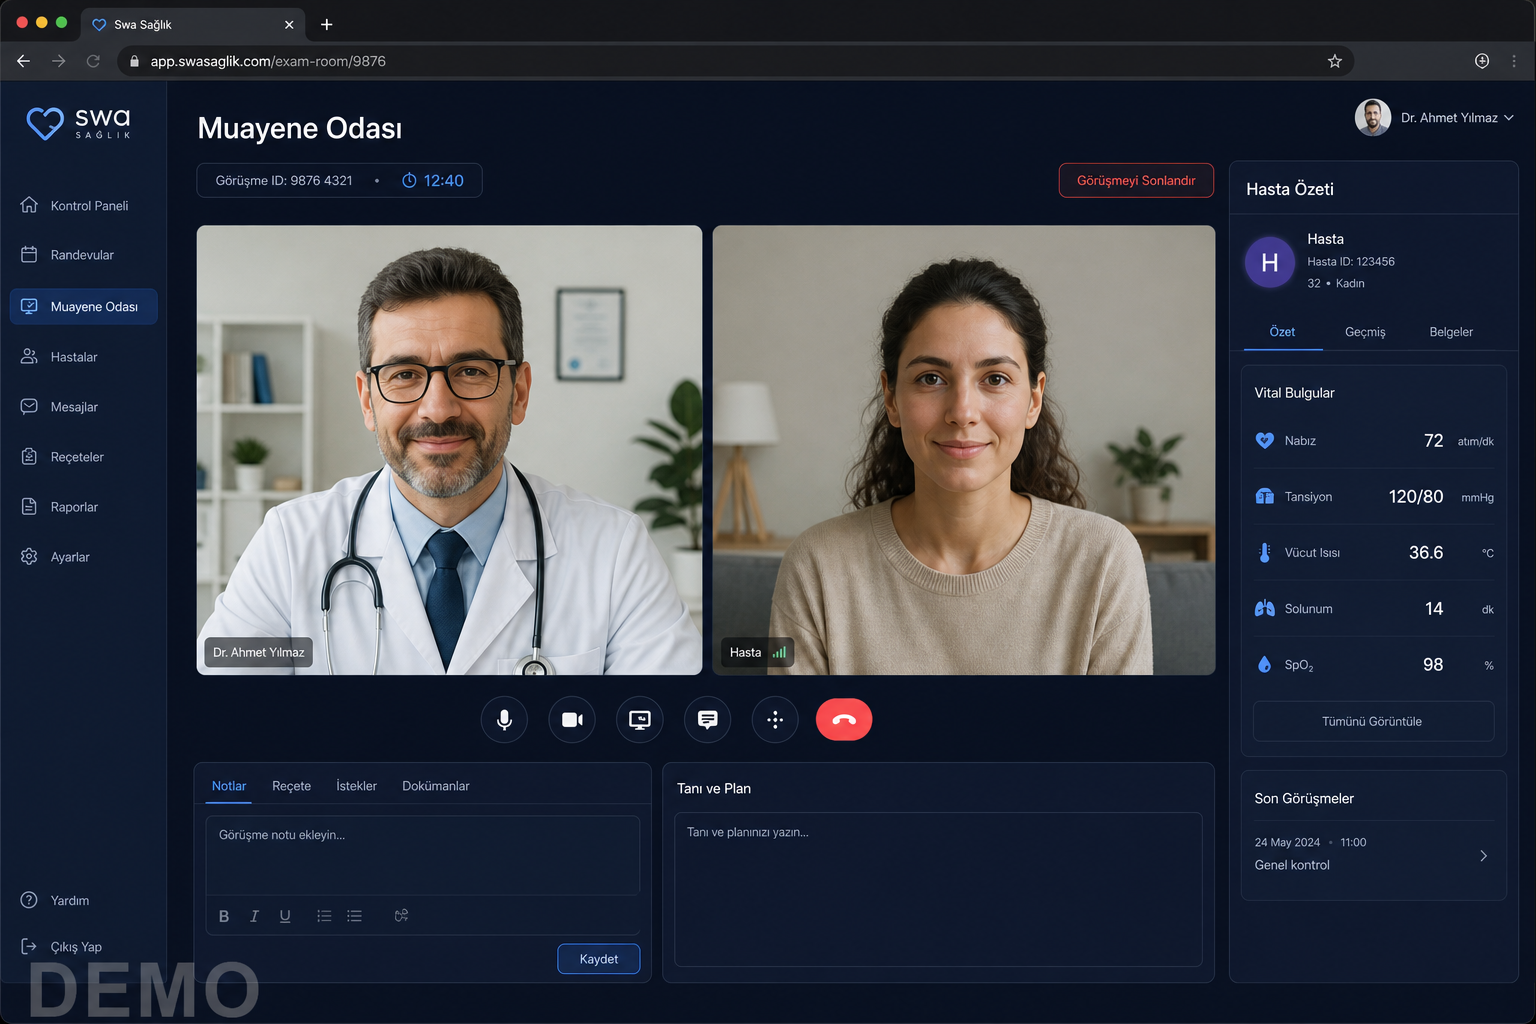Open Randevular from the sidebar
Viewport: 1536px width, 1024px height.
pos(84,255)
